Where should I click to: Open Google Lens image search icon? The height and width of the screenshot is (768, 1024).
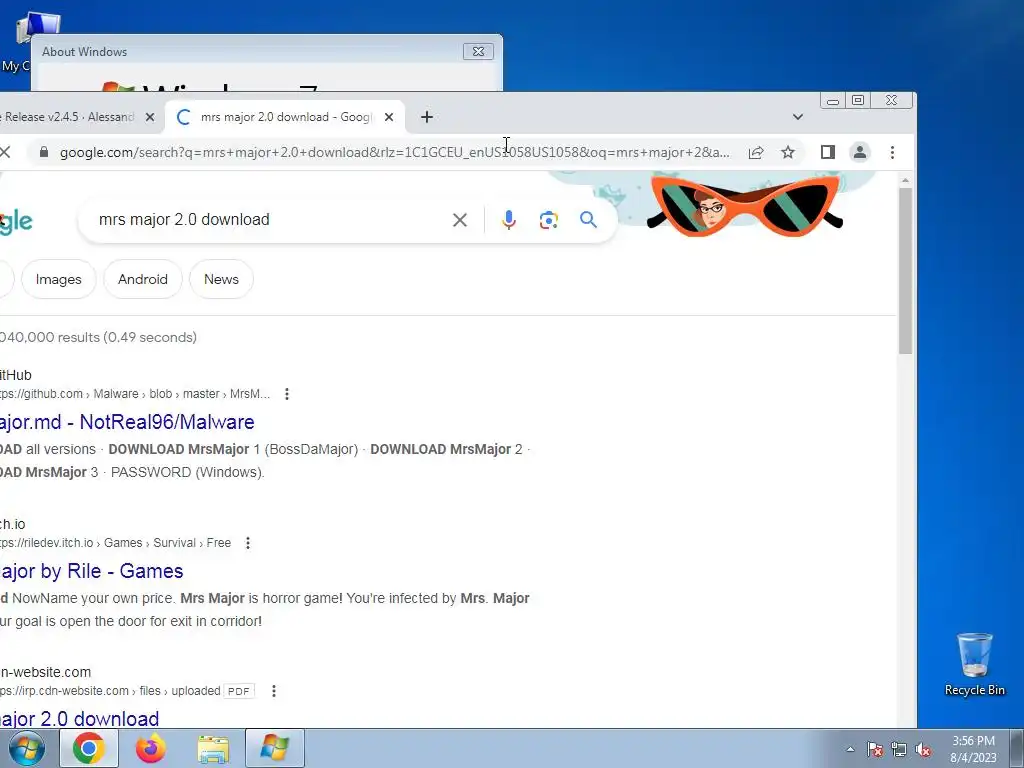(549, 220)
